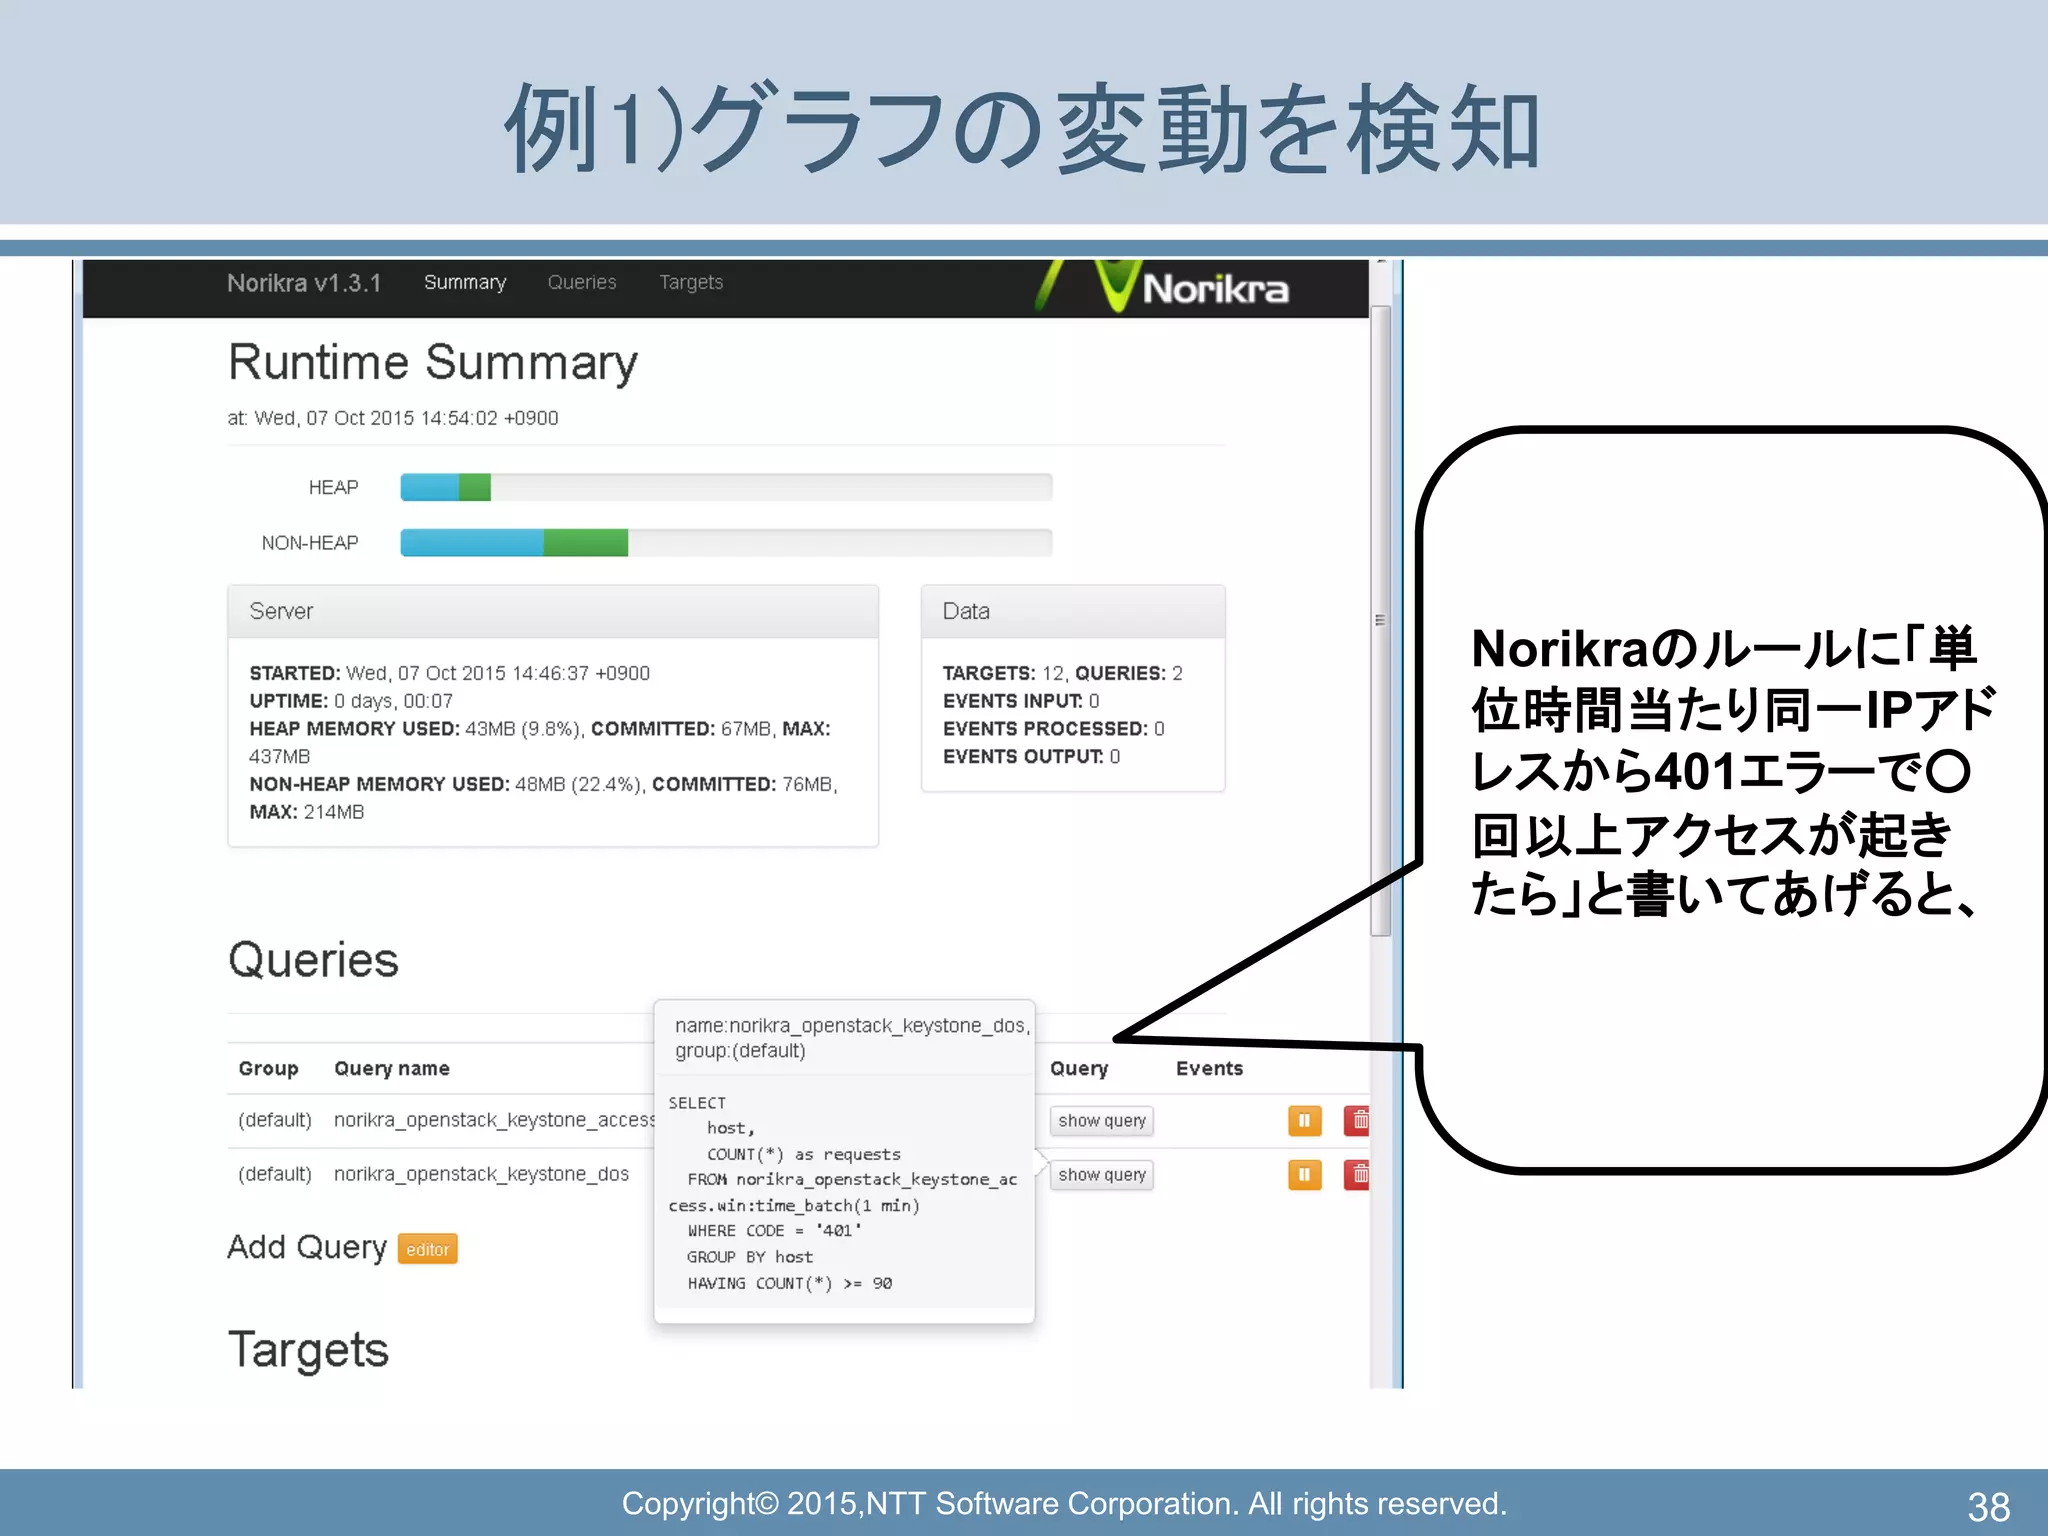2048x1536 pixels.
Task: Click the GROUP BY host line
Action: click(749, 1257)
